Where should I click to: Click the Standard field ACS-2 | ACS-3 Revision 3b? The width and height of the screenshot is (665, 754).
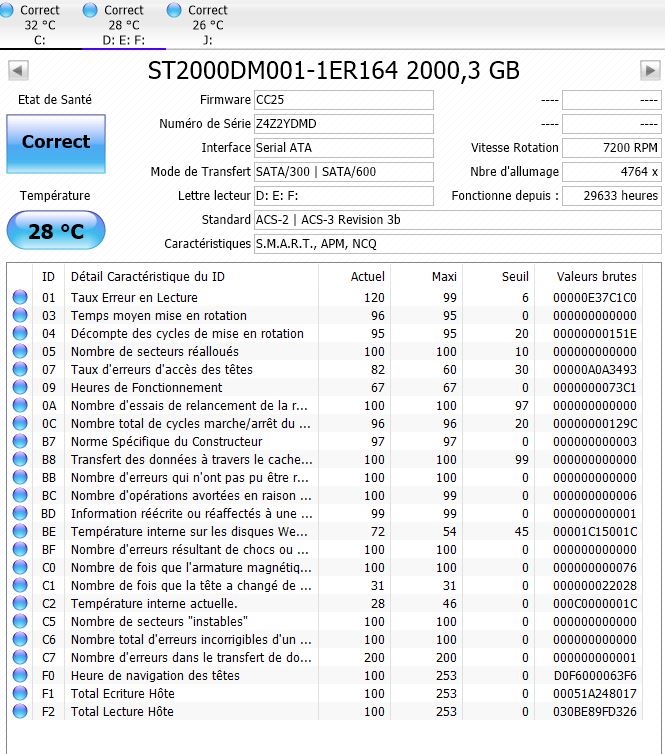(457, 220)
